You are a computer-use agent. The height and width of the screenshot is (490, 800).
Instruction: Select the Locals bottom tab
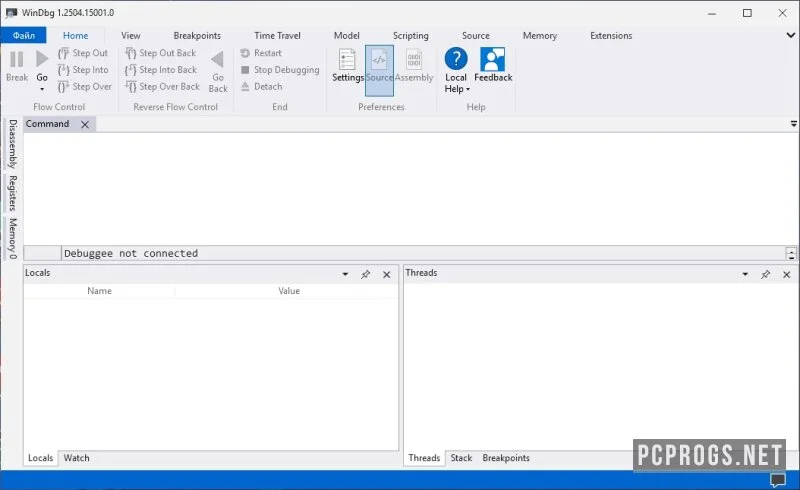pyautogui.click(x=40, y=458)
